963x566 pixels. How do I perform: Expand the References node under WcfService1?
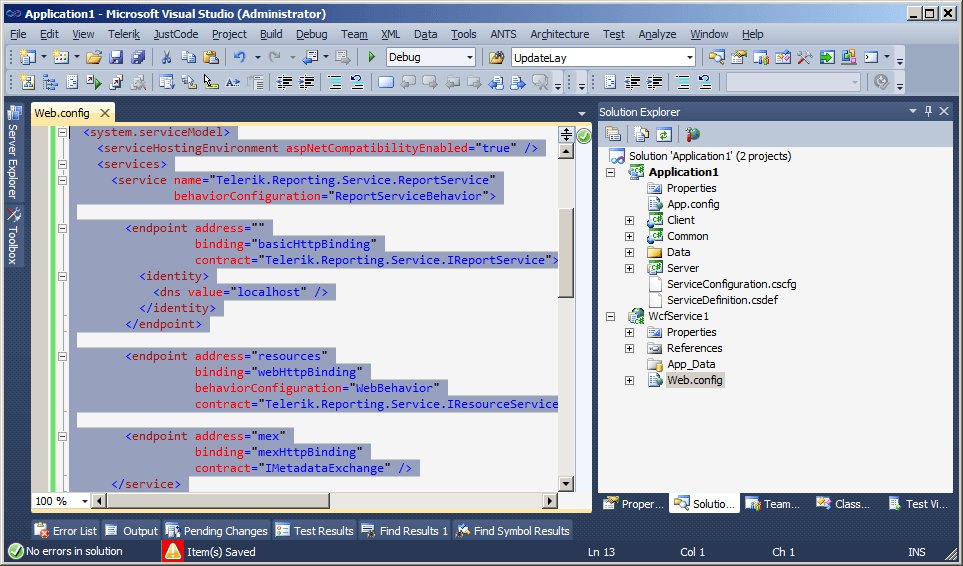pyautogui.click(x=629, y=348)
